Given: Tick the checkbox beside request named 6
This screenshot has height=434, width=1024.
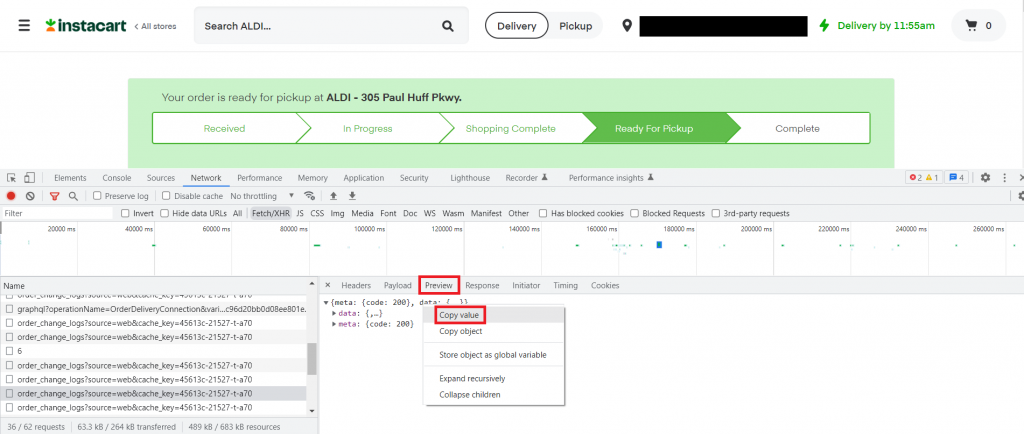Looking at the screenshot, I should [x=10, y=351].
